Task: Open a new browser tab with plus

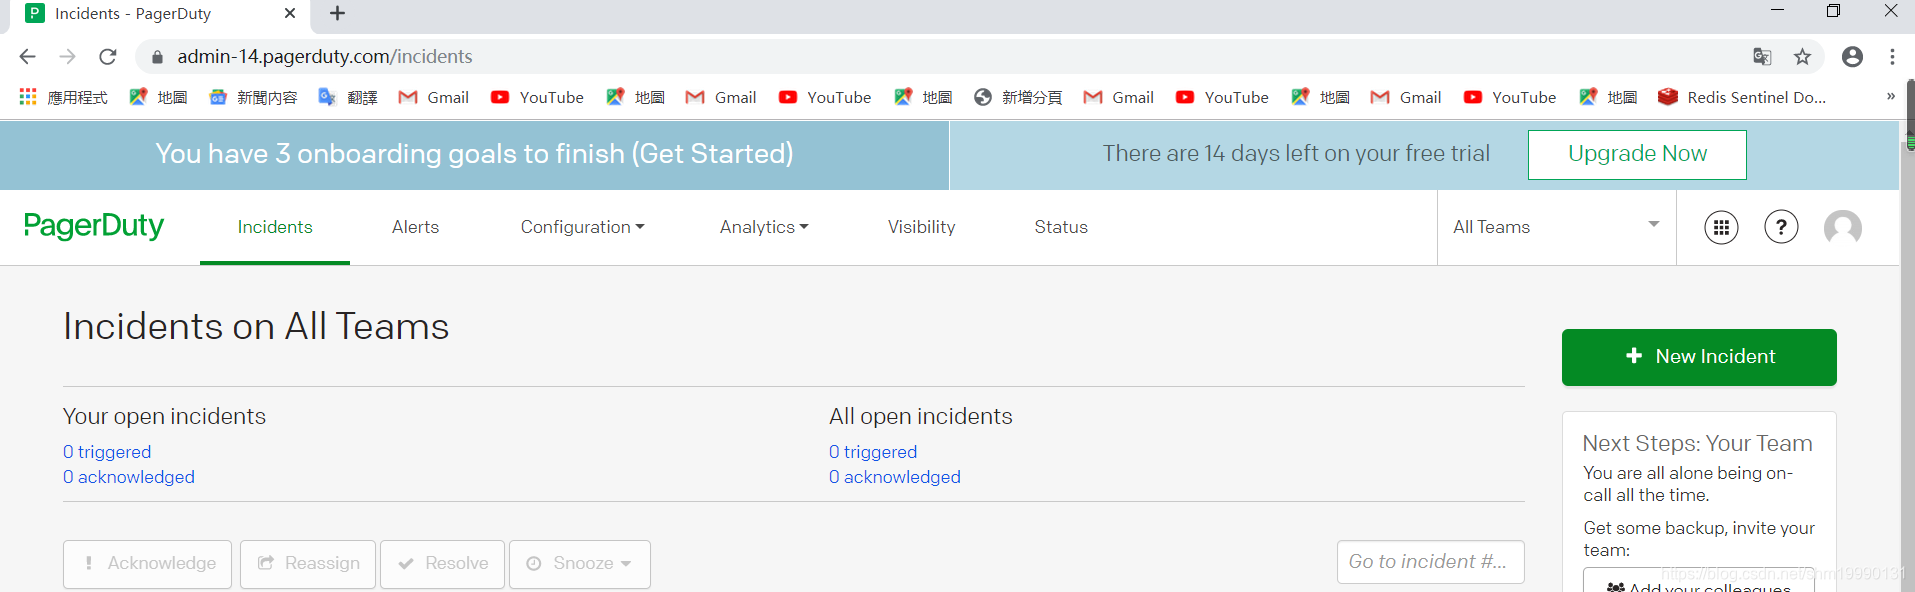Action: pos(337,13)
